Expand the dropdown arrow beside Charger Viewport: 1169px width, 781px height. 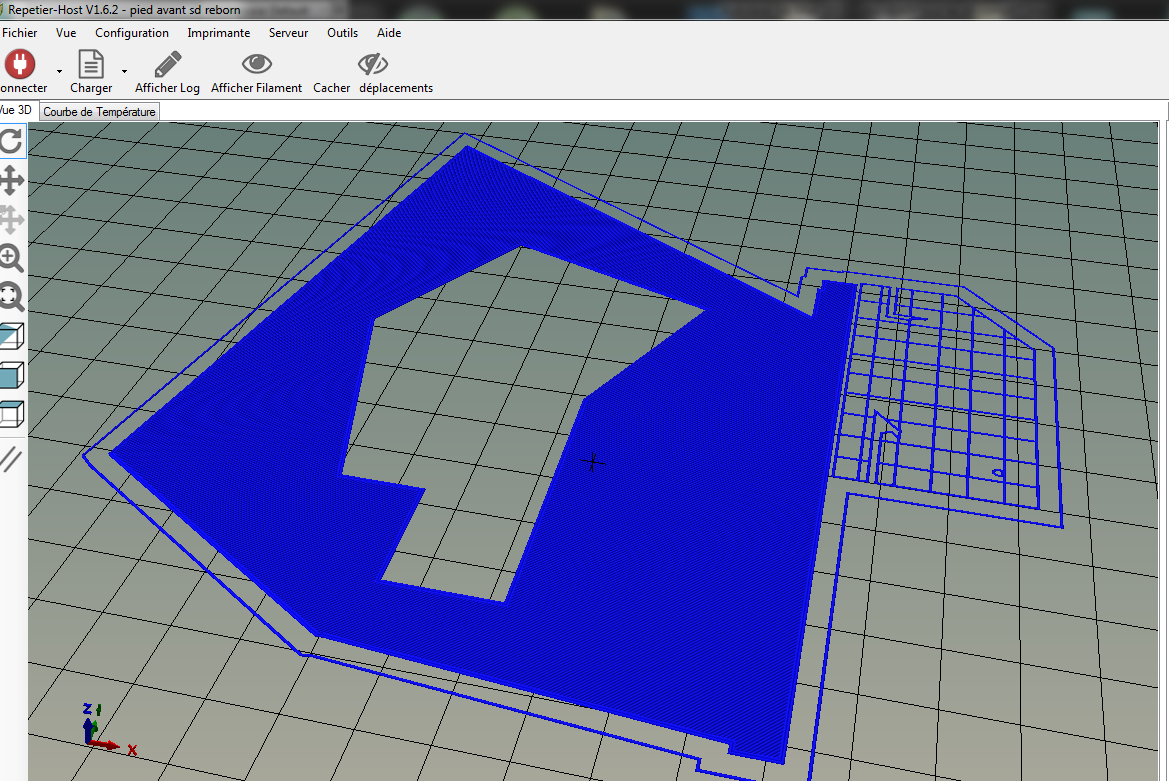click(x=125, y=72)
